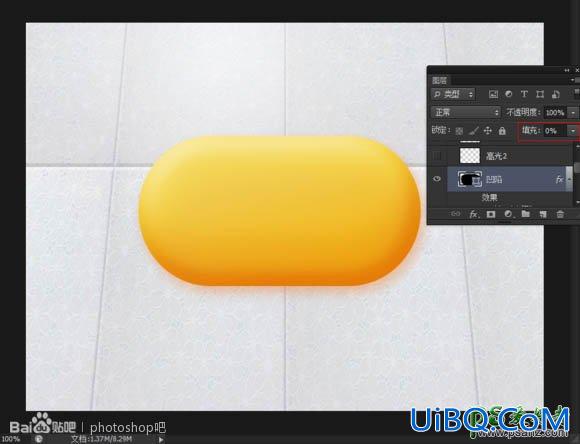Viewport: 580px width, 444px height.
Task: Open the add layer style fx button
Action: point(473,214)
